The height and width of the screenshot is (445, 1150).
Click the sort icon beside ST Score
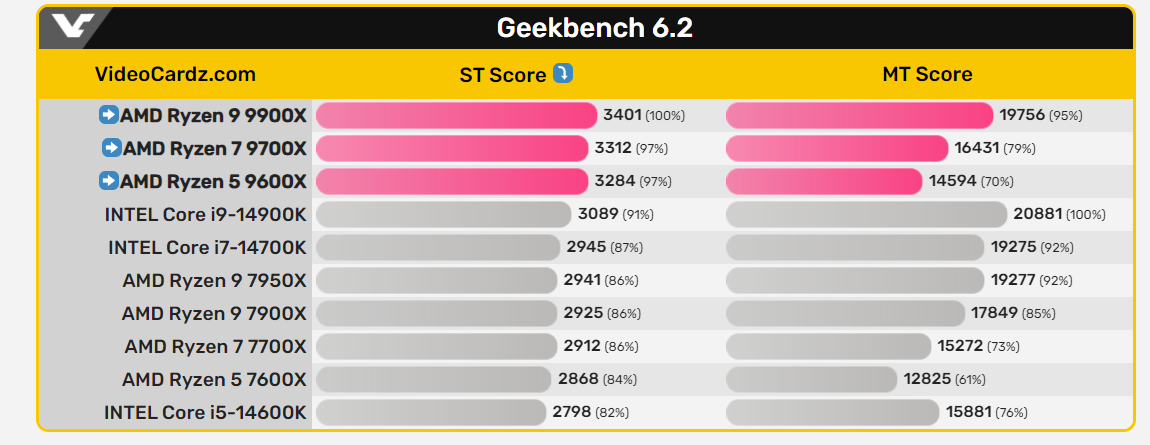click(563, 74)
